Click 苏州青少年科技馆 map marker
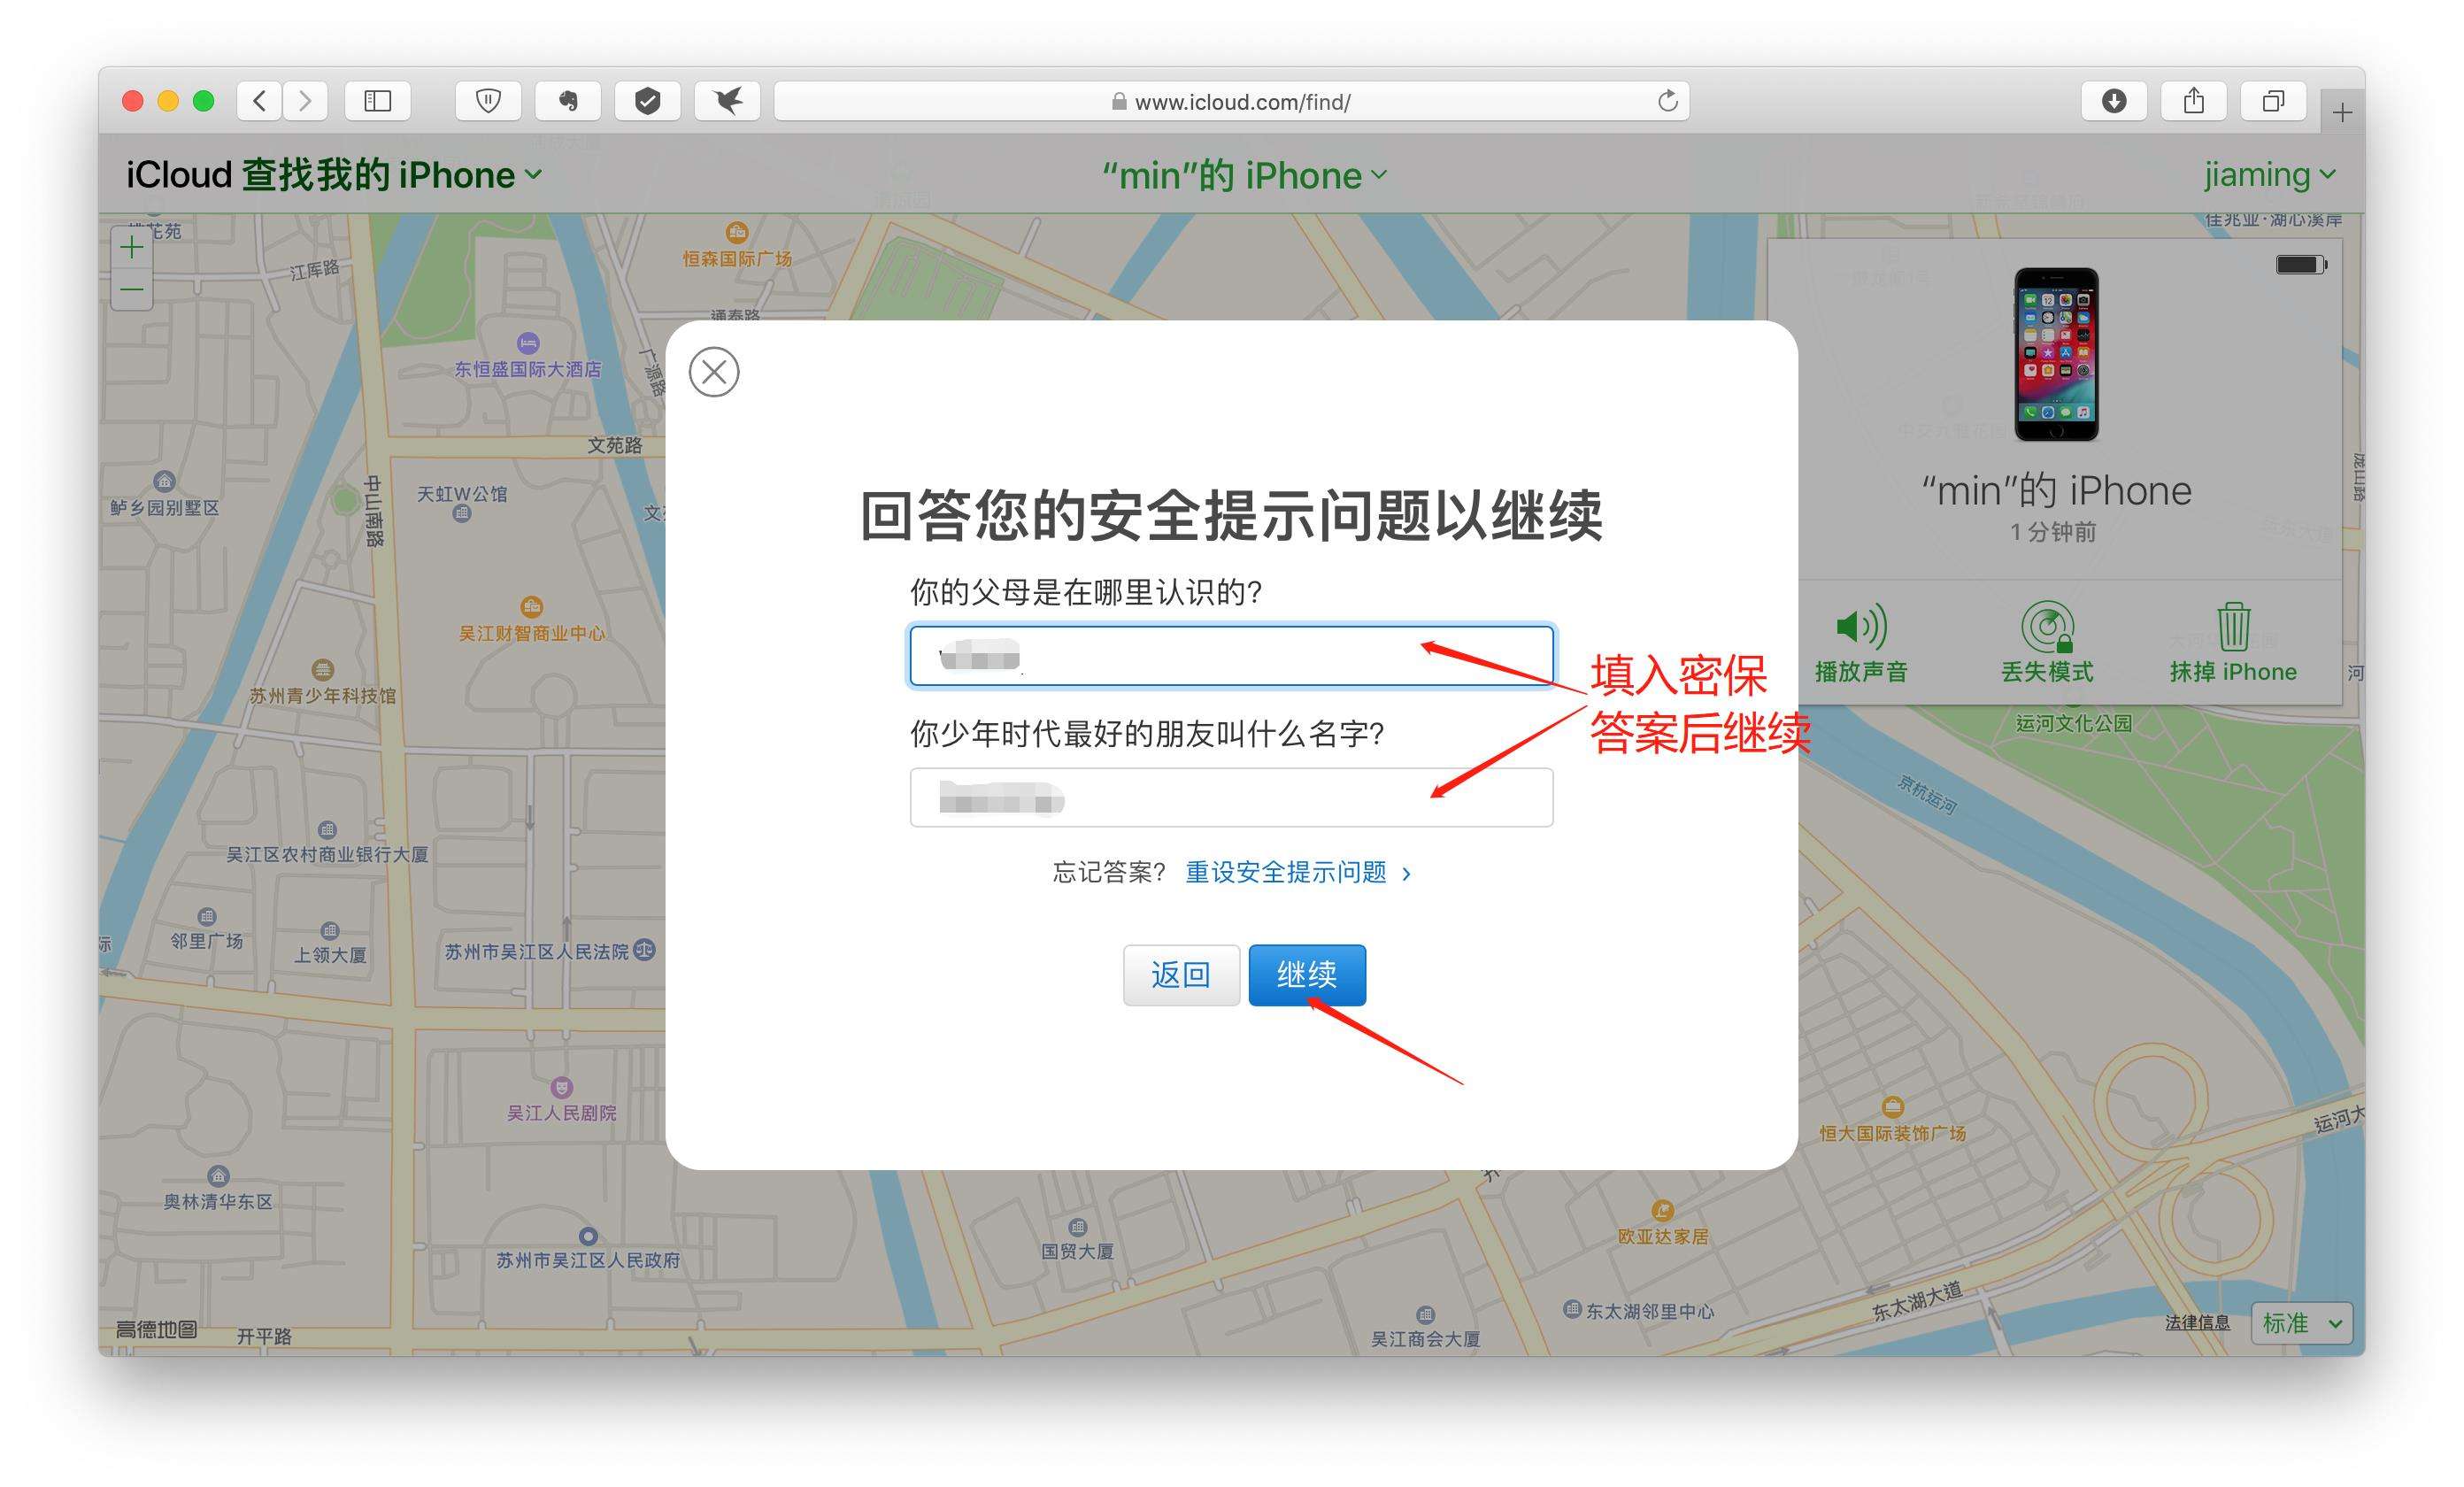2464x1487 pixels. coord(322,670)
